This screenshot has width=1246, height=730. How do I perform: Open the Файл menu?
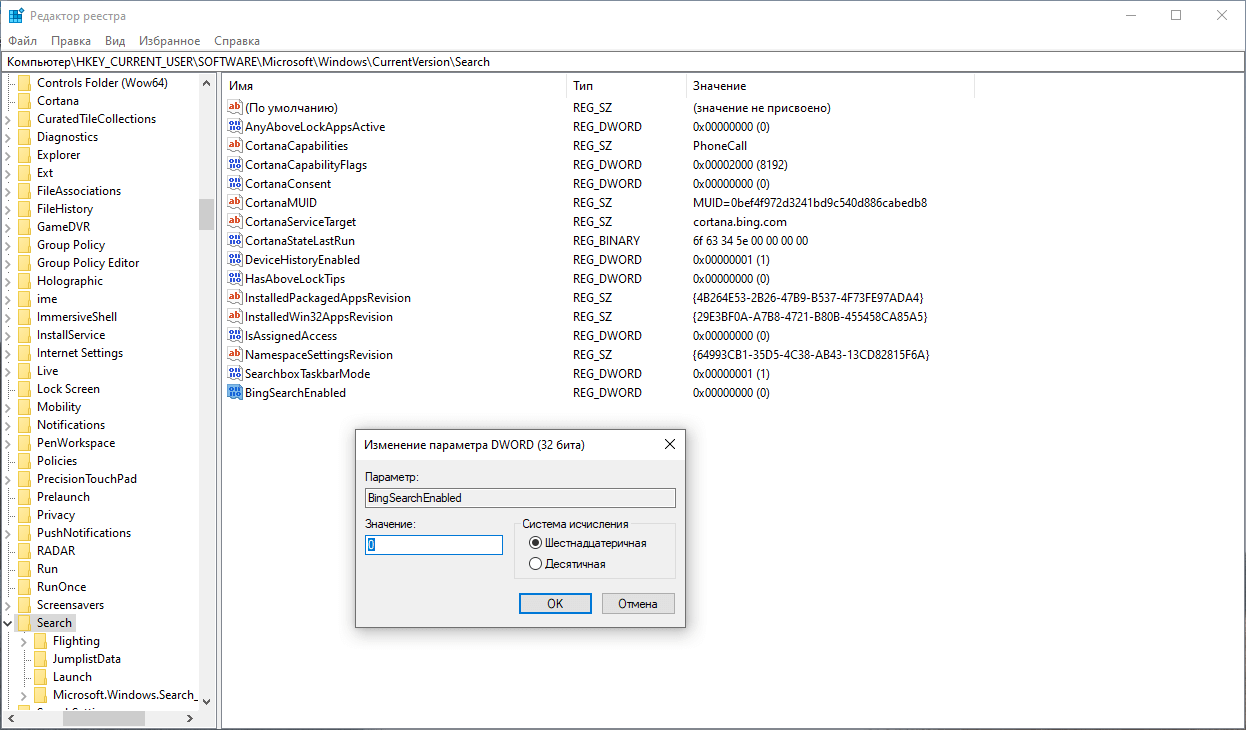point(22,41)
